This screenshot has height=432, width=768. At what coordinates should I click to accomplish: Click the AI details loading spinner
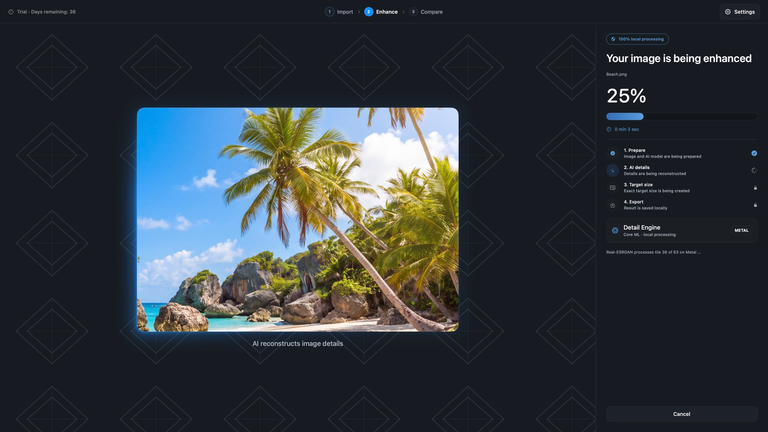[x=754, y=170]
